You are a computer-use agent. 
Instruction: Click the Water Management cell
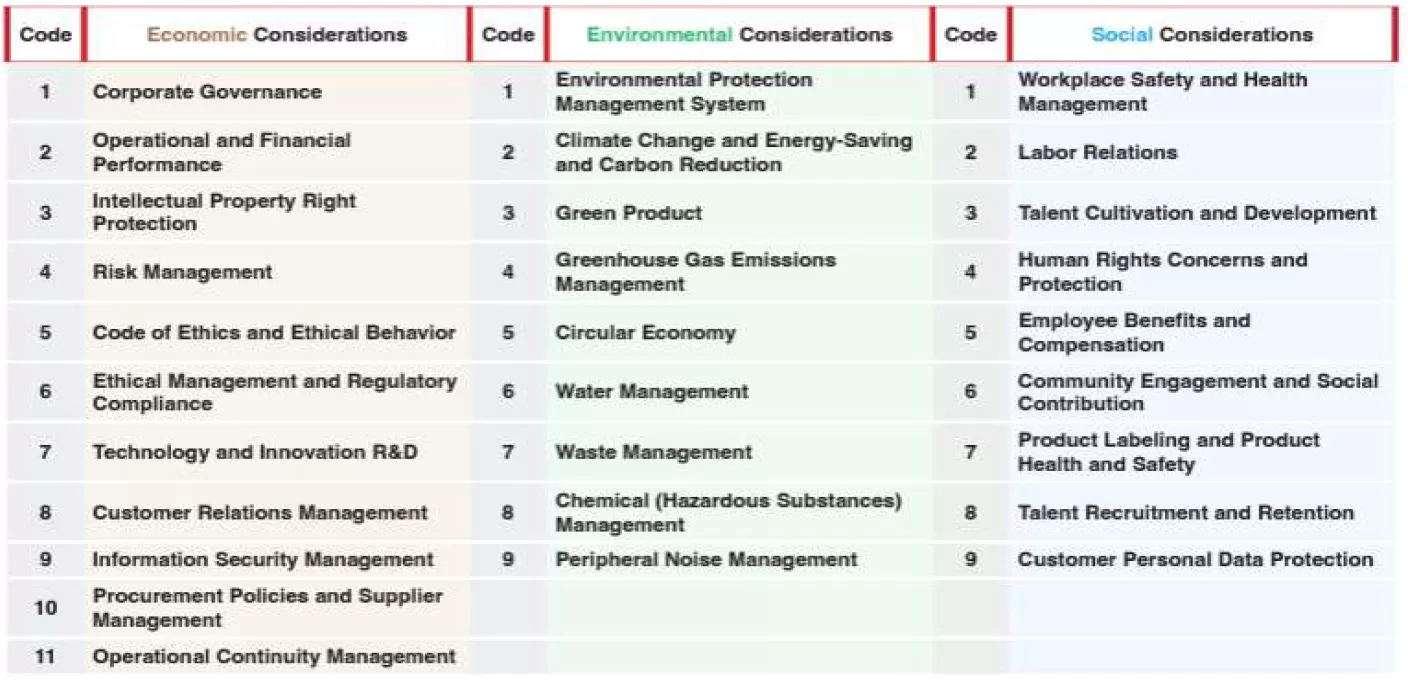click(x=651, y=392)
